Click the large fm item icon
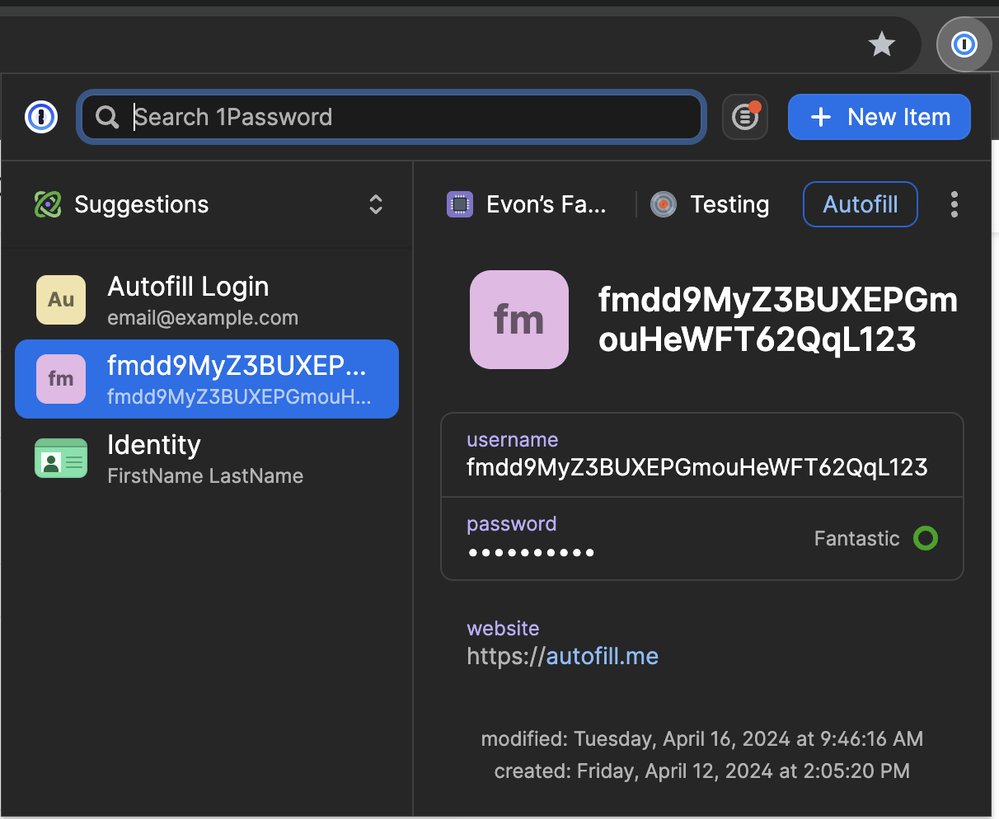This screenshot has width=999, height=819. pyautogui.click(x=519, y=319)
